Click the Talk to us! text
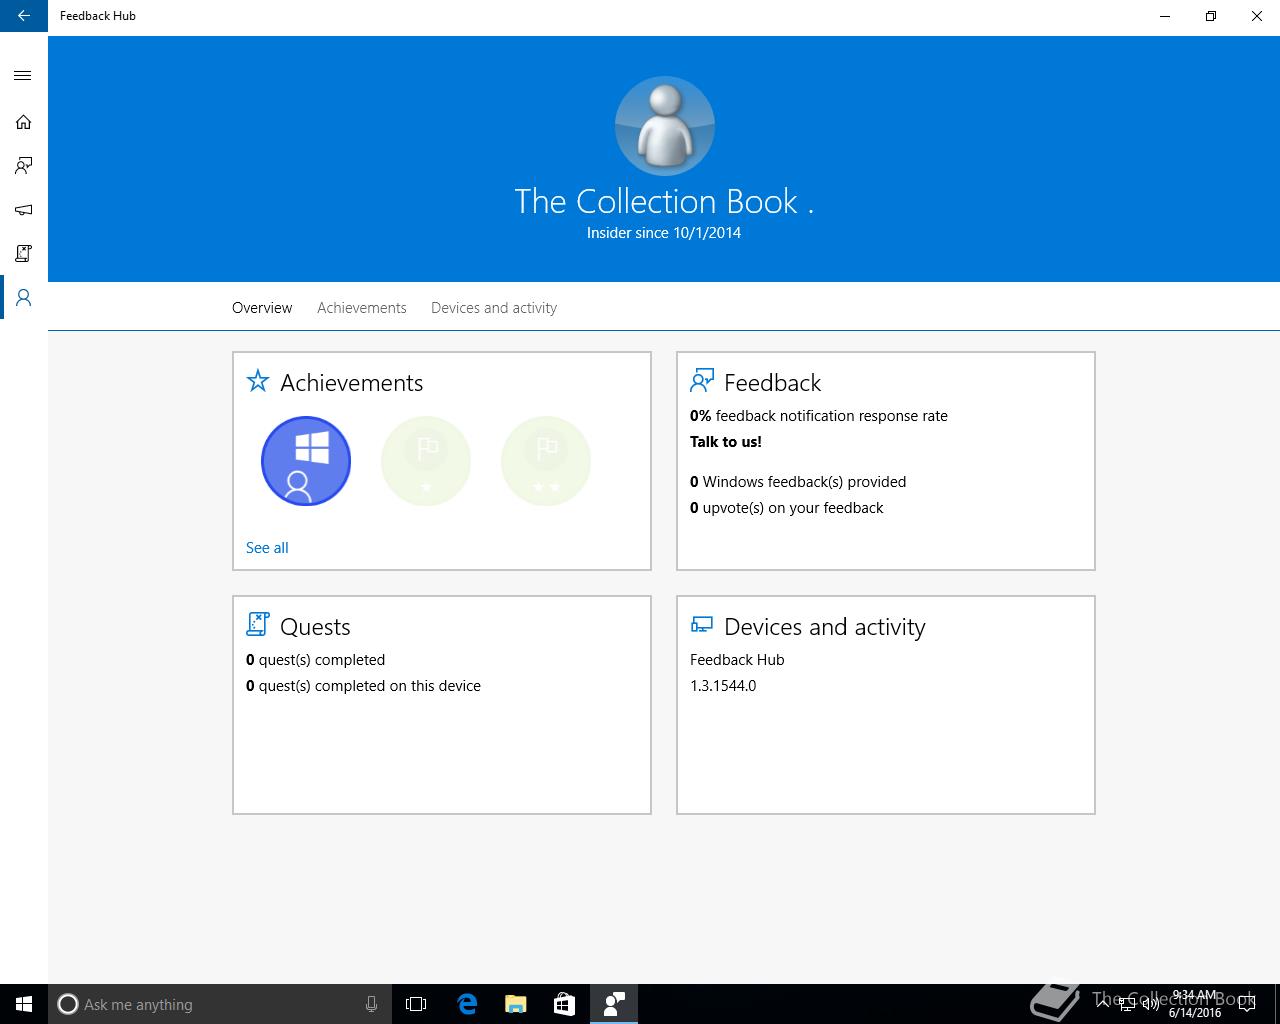 [726, 442]
